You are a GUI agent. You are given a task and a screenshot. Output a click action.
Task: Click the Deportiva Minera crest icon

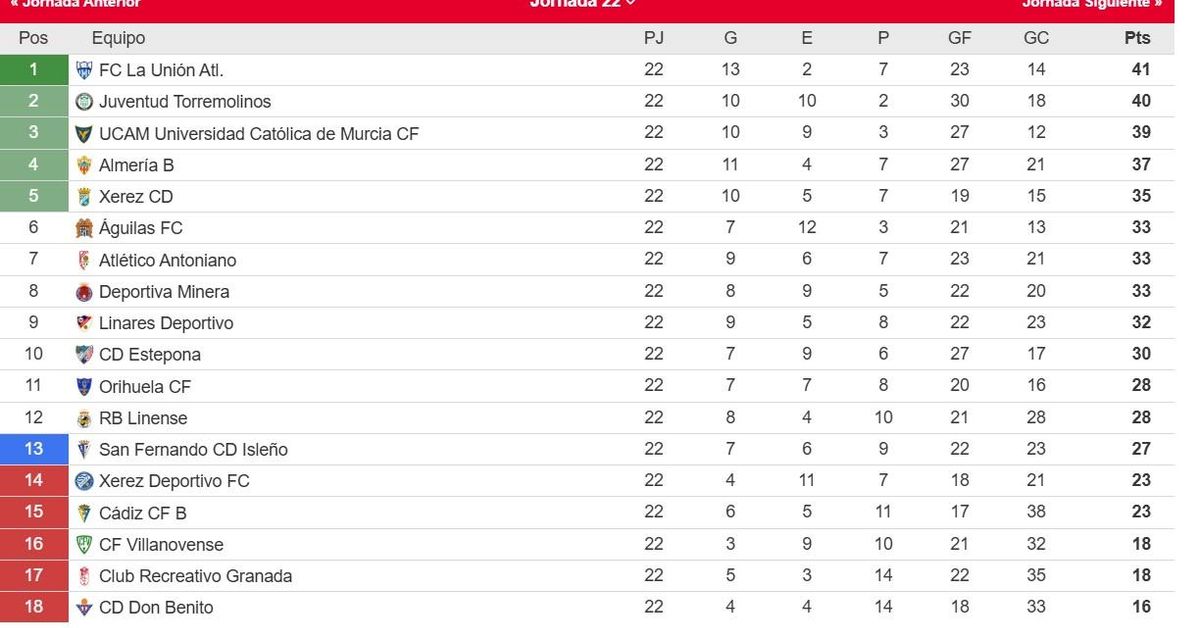pos(84,292)
